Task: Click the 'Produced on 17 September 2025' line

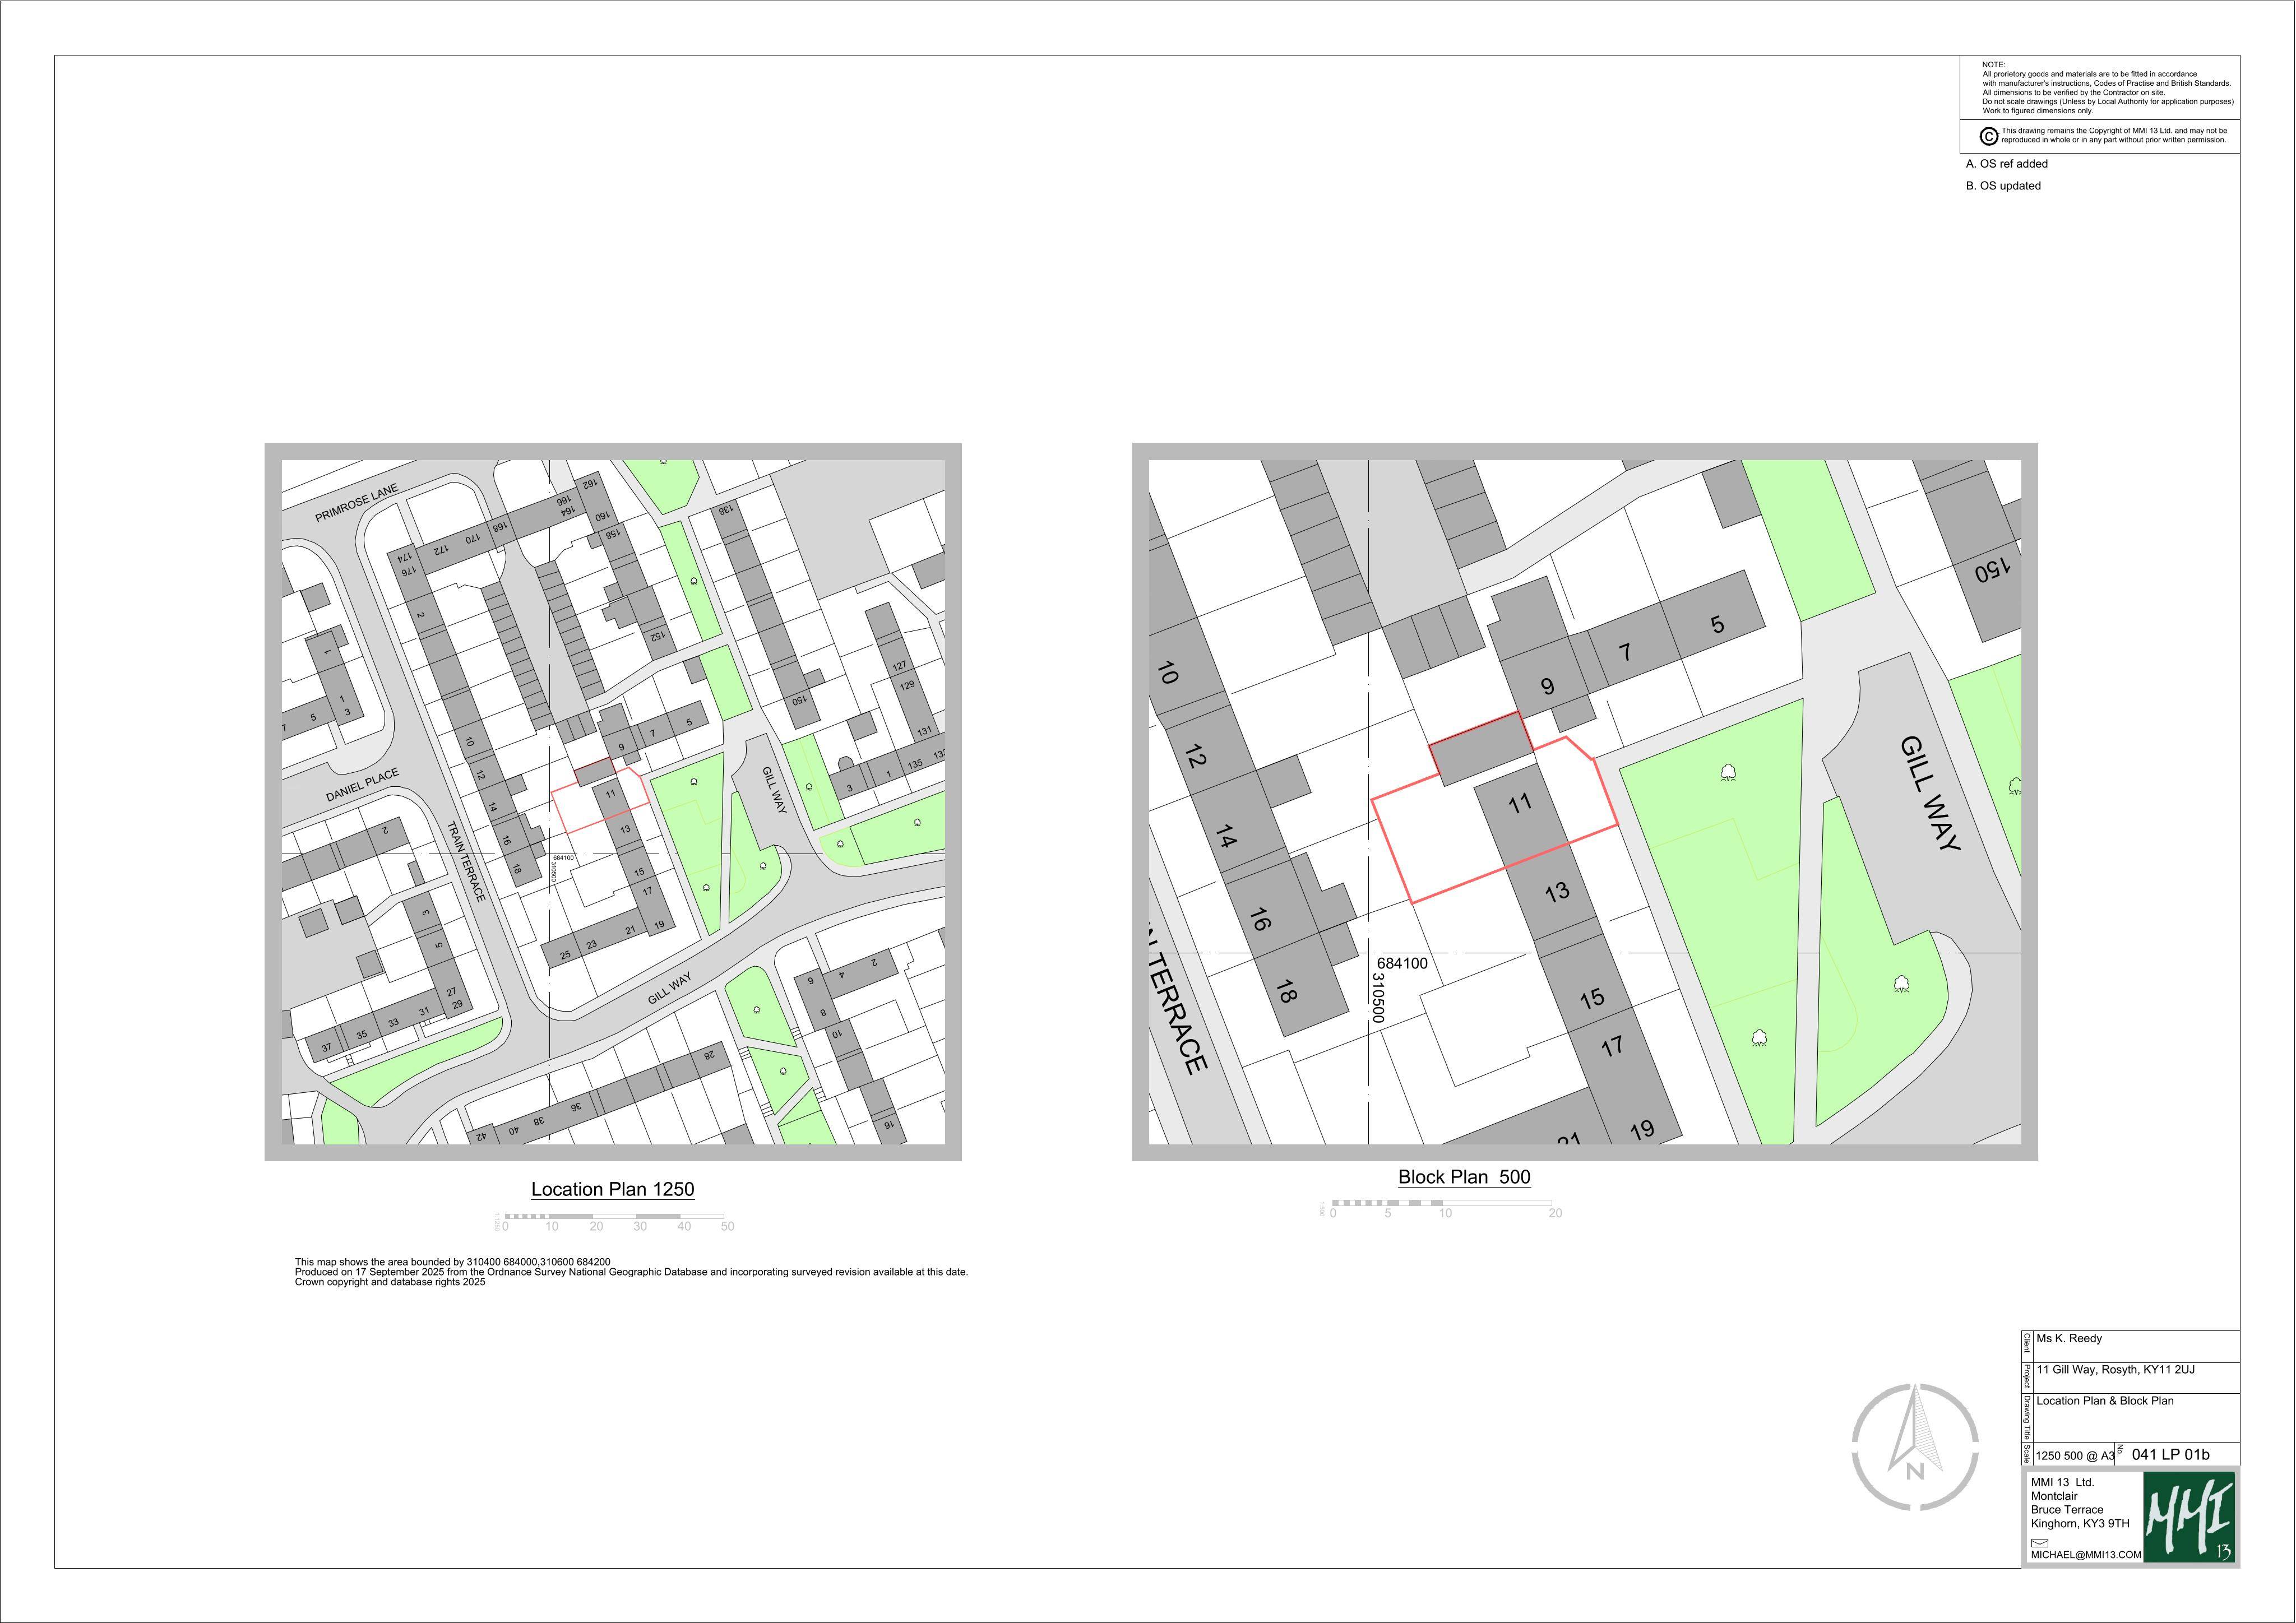Action: tap(631, 1272)
